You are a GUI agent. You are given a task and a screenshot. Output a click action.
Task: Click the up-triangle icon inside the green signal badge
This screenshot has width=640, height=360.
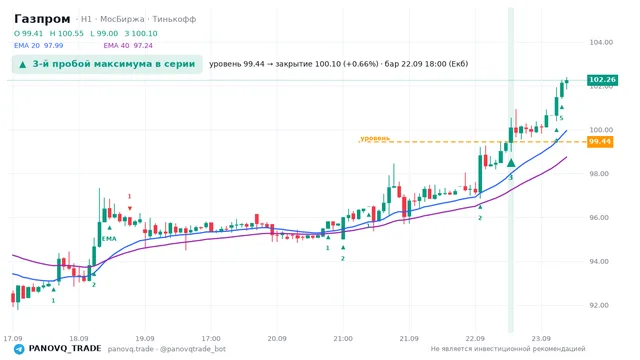click(x=23, y=64)
